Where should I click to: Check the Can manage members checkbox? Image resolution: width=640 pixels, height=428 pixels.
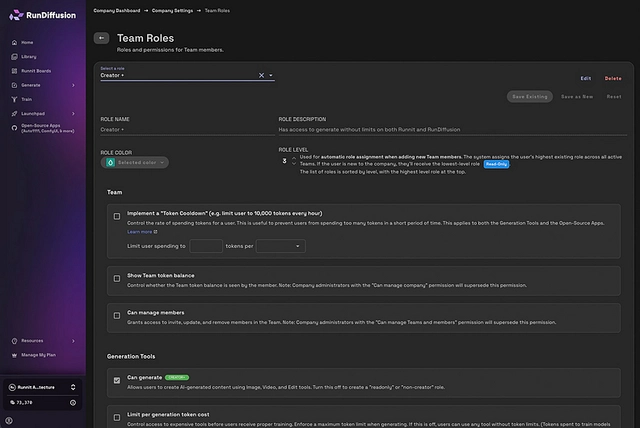point(117,316)
